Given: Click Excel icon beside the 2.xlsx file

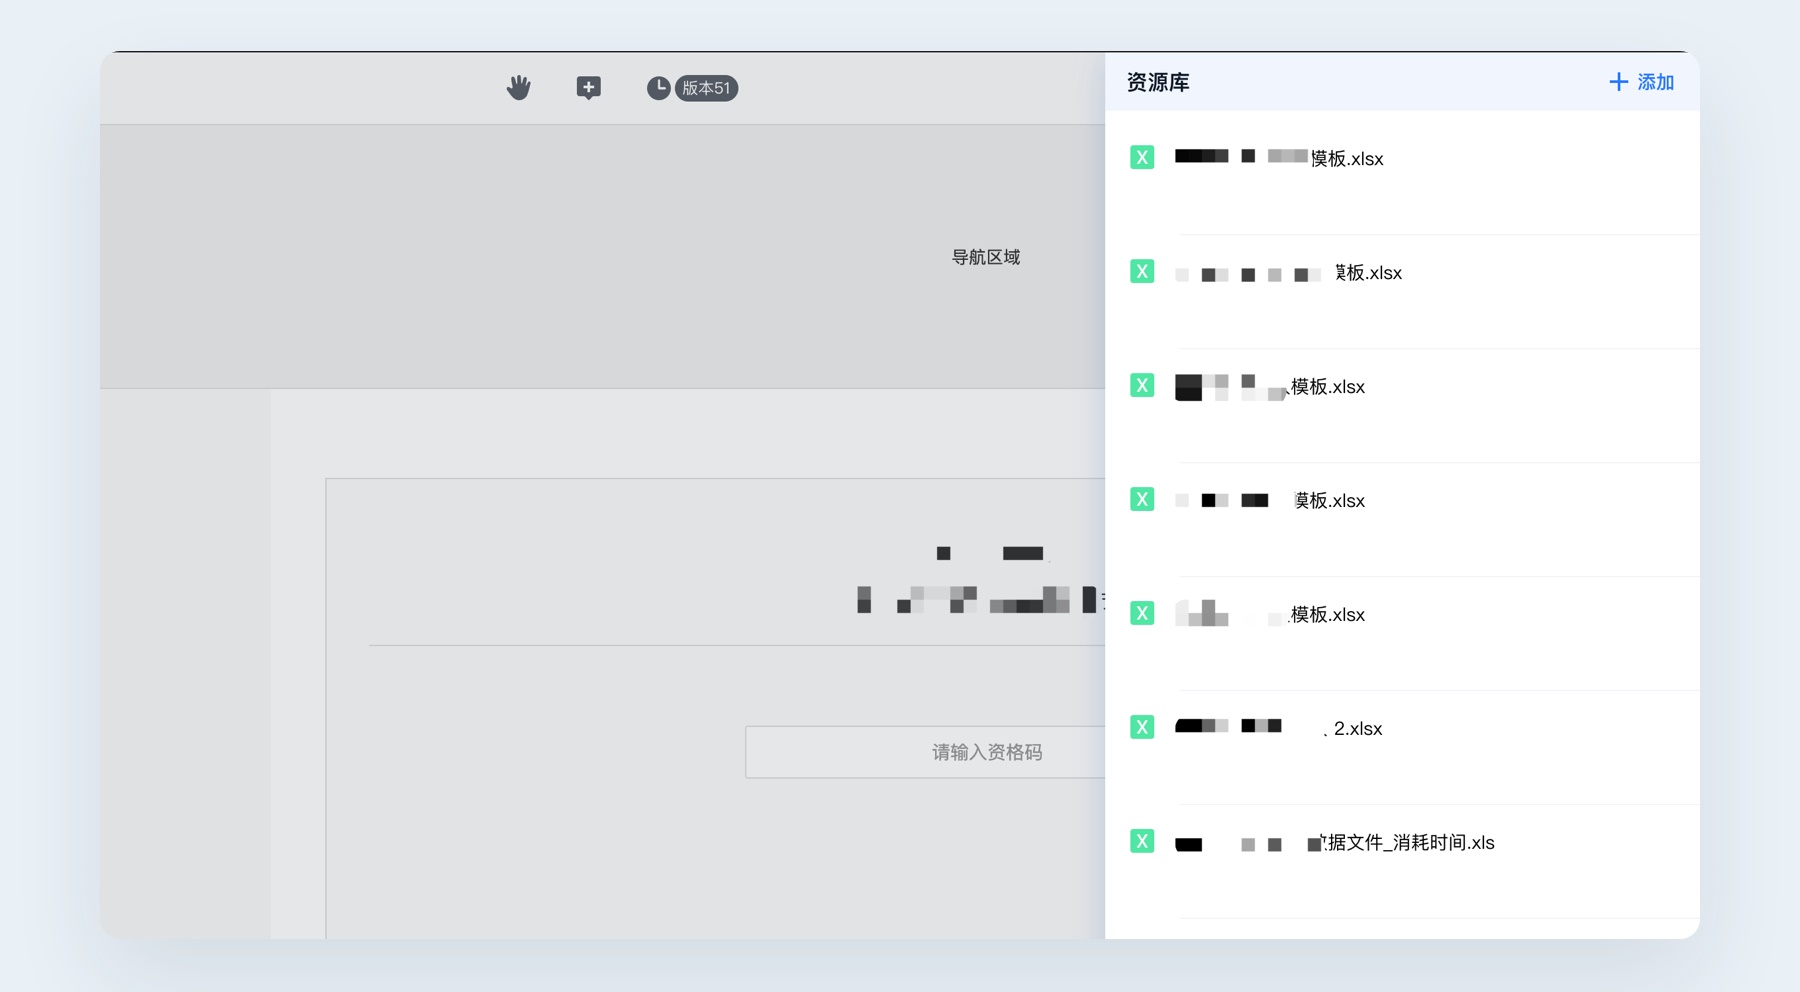Looking at the screenshot, I should [x=1142, y=728].
